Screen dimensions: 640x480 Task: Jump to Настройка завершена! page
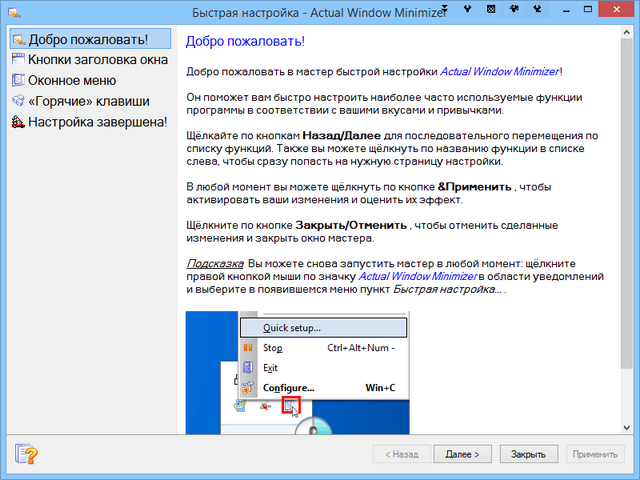(88, 122)
